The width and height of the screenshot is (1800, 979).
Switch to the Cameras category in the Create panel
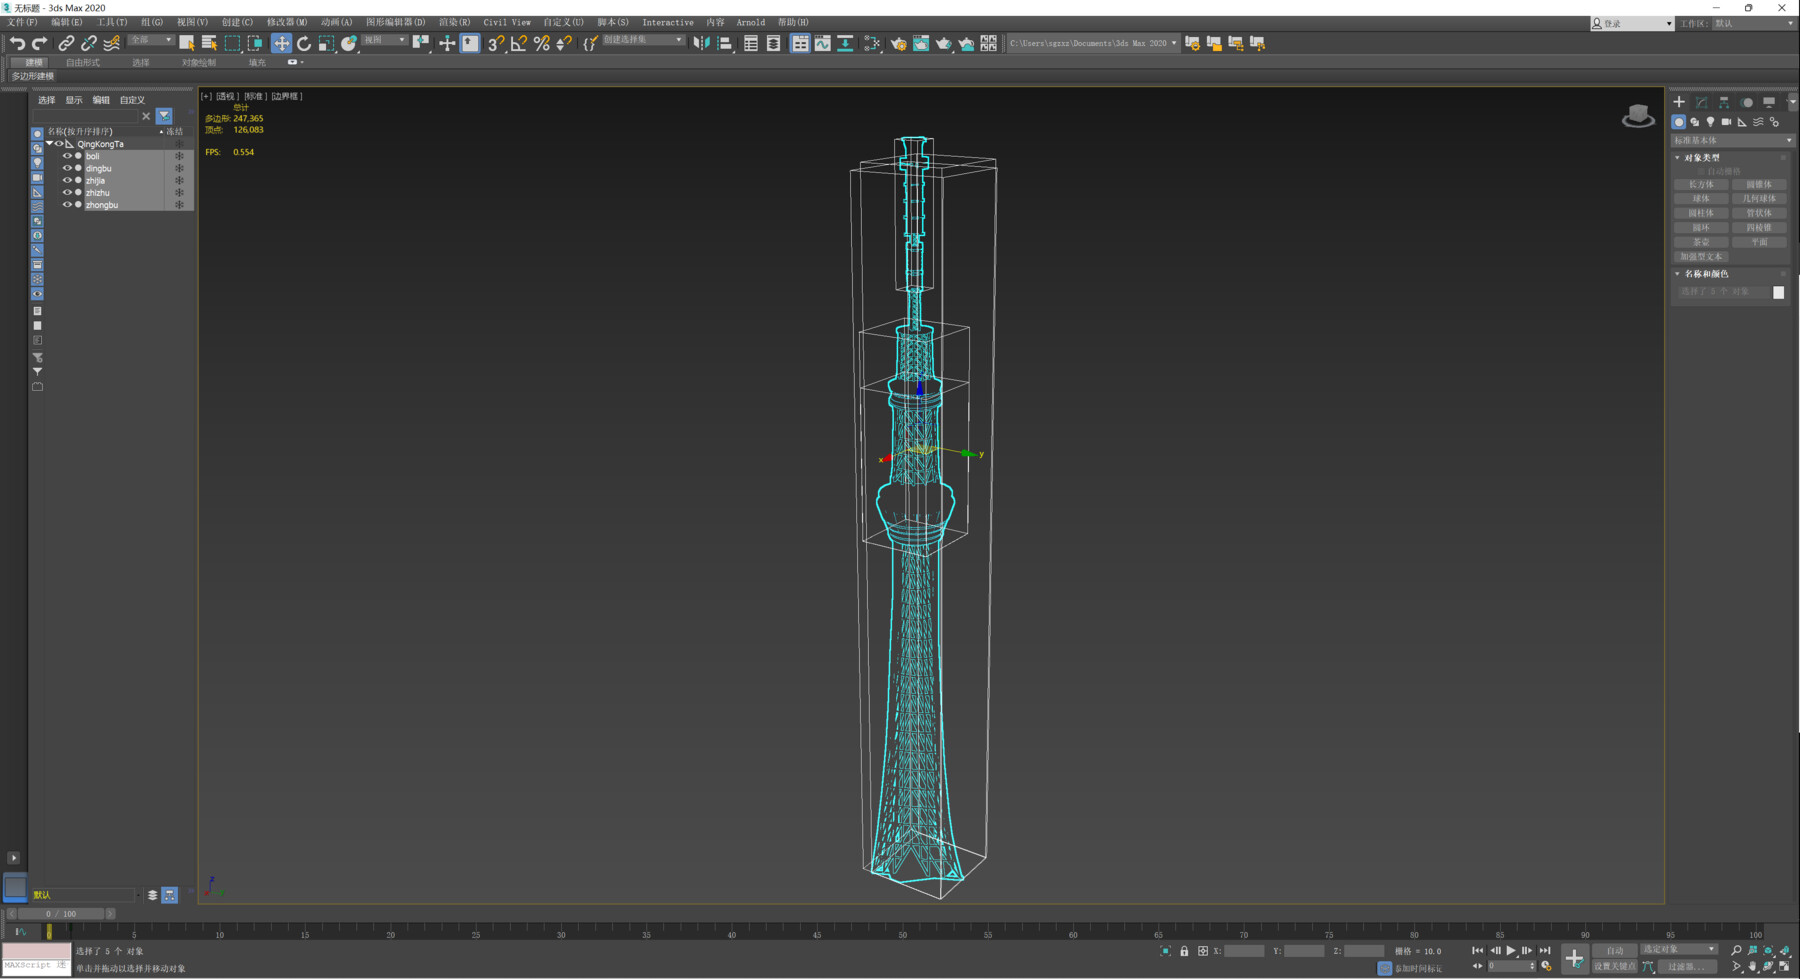coord(1725,122)
